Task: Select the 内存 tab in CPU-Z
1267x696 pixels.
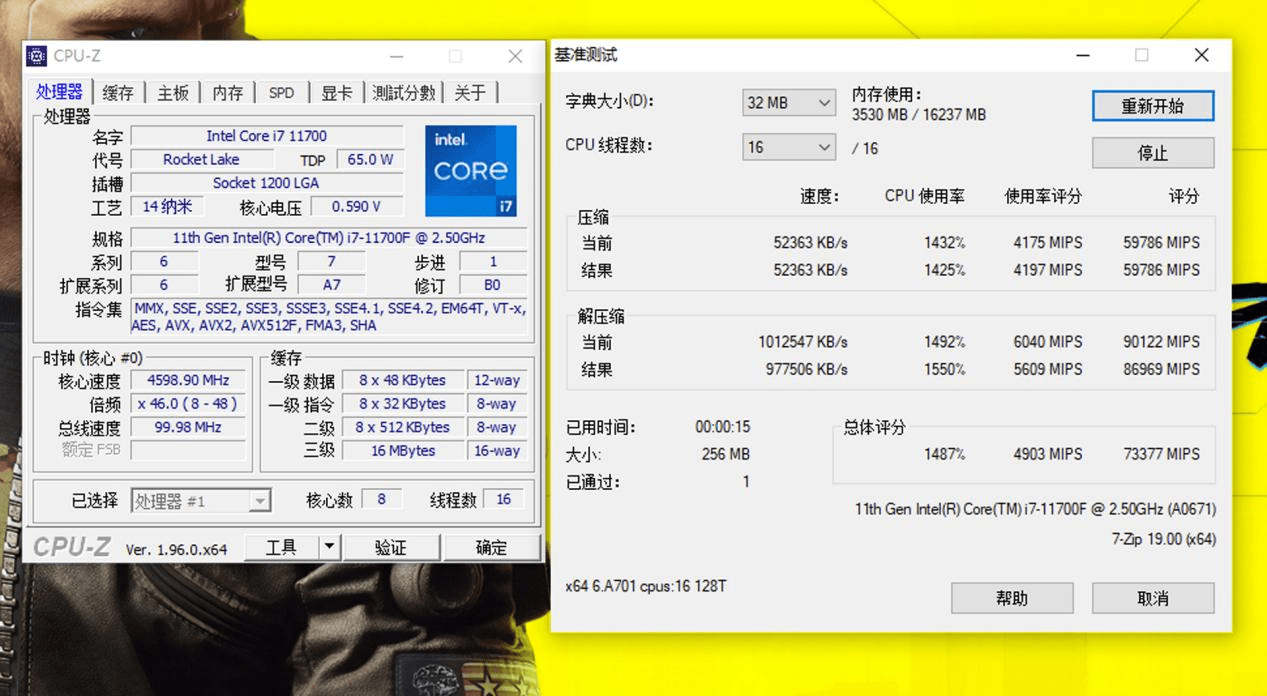Action: pyautogui.click(x=227, y=93)
